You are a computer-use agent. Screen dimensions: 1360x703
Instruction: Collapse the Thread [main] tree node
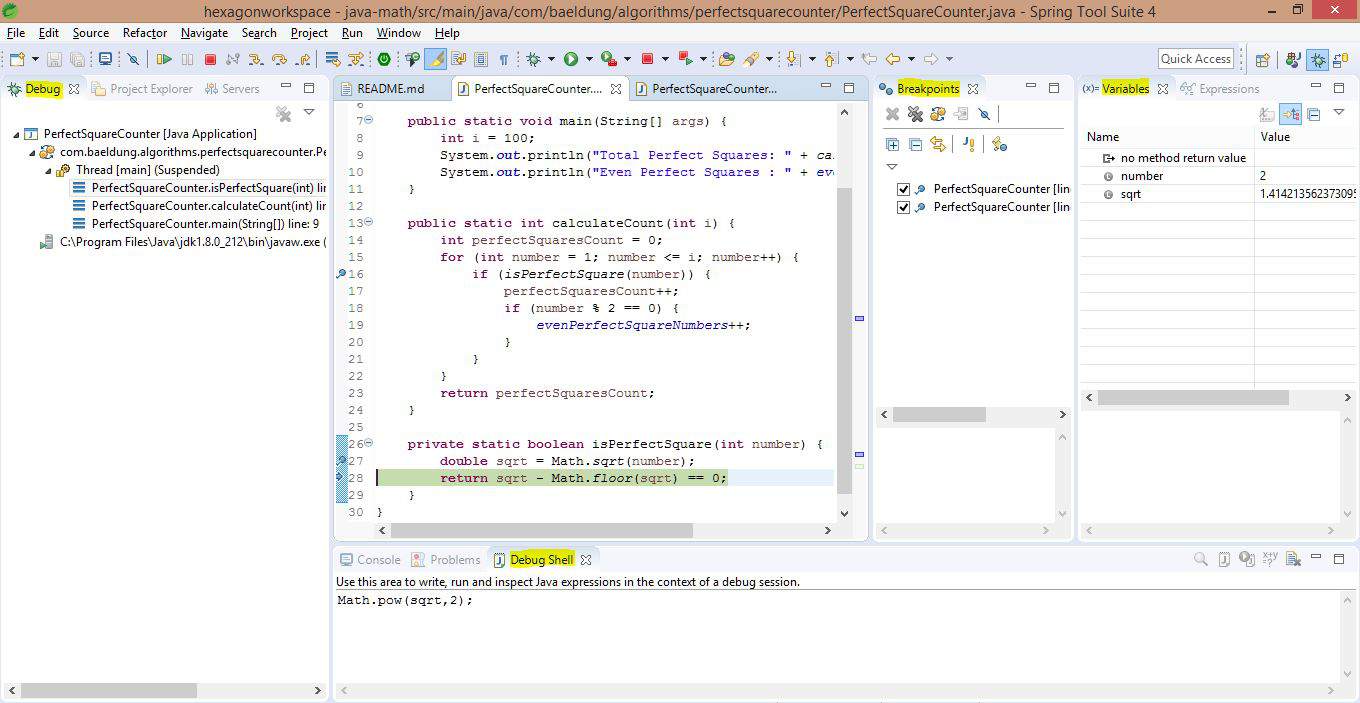click(x=47, y=168)
